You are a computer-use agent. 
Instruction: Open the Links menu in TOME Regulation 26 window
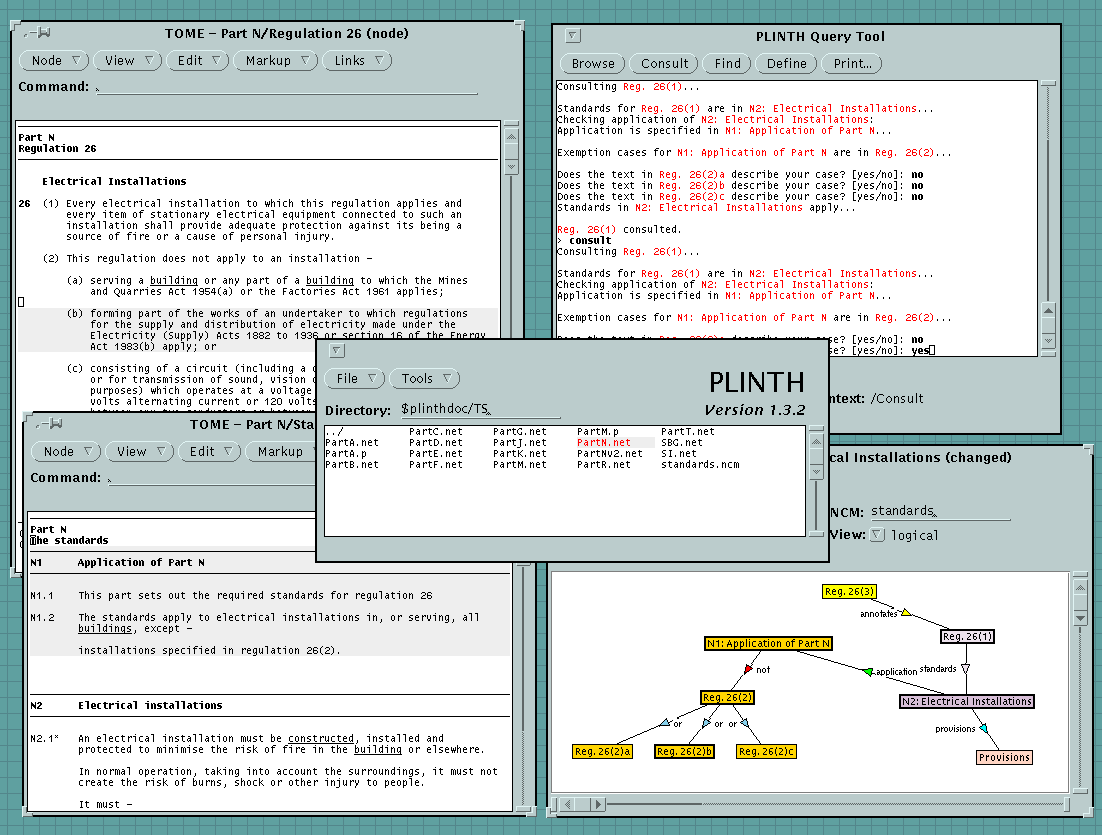(357, 60)
